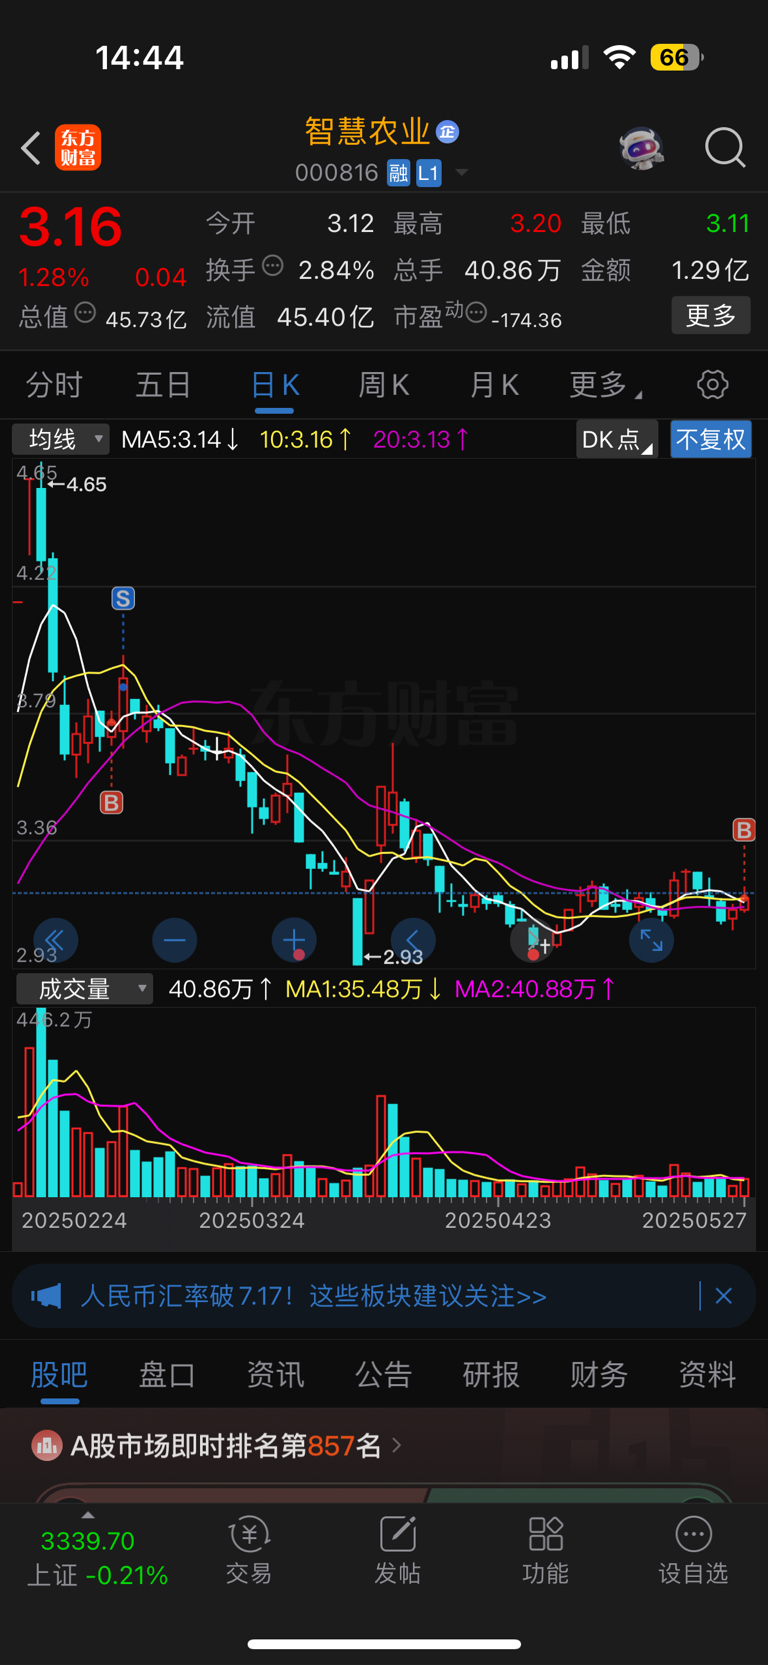Tap MA5:3.14 moving average label
This screenshot has width=769, height=1665.
[179, 439]
